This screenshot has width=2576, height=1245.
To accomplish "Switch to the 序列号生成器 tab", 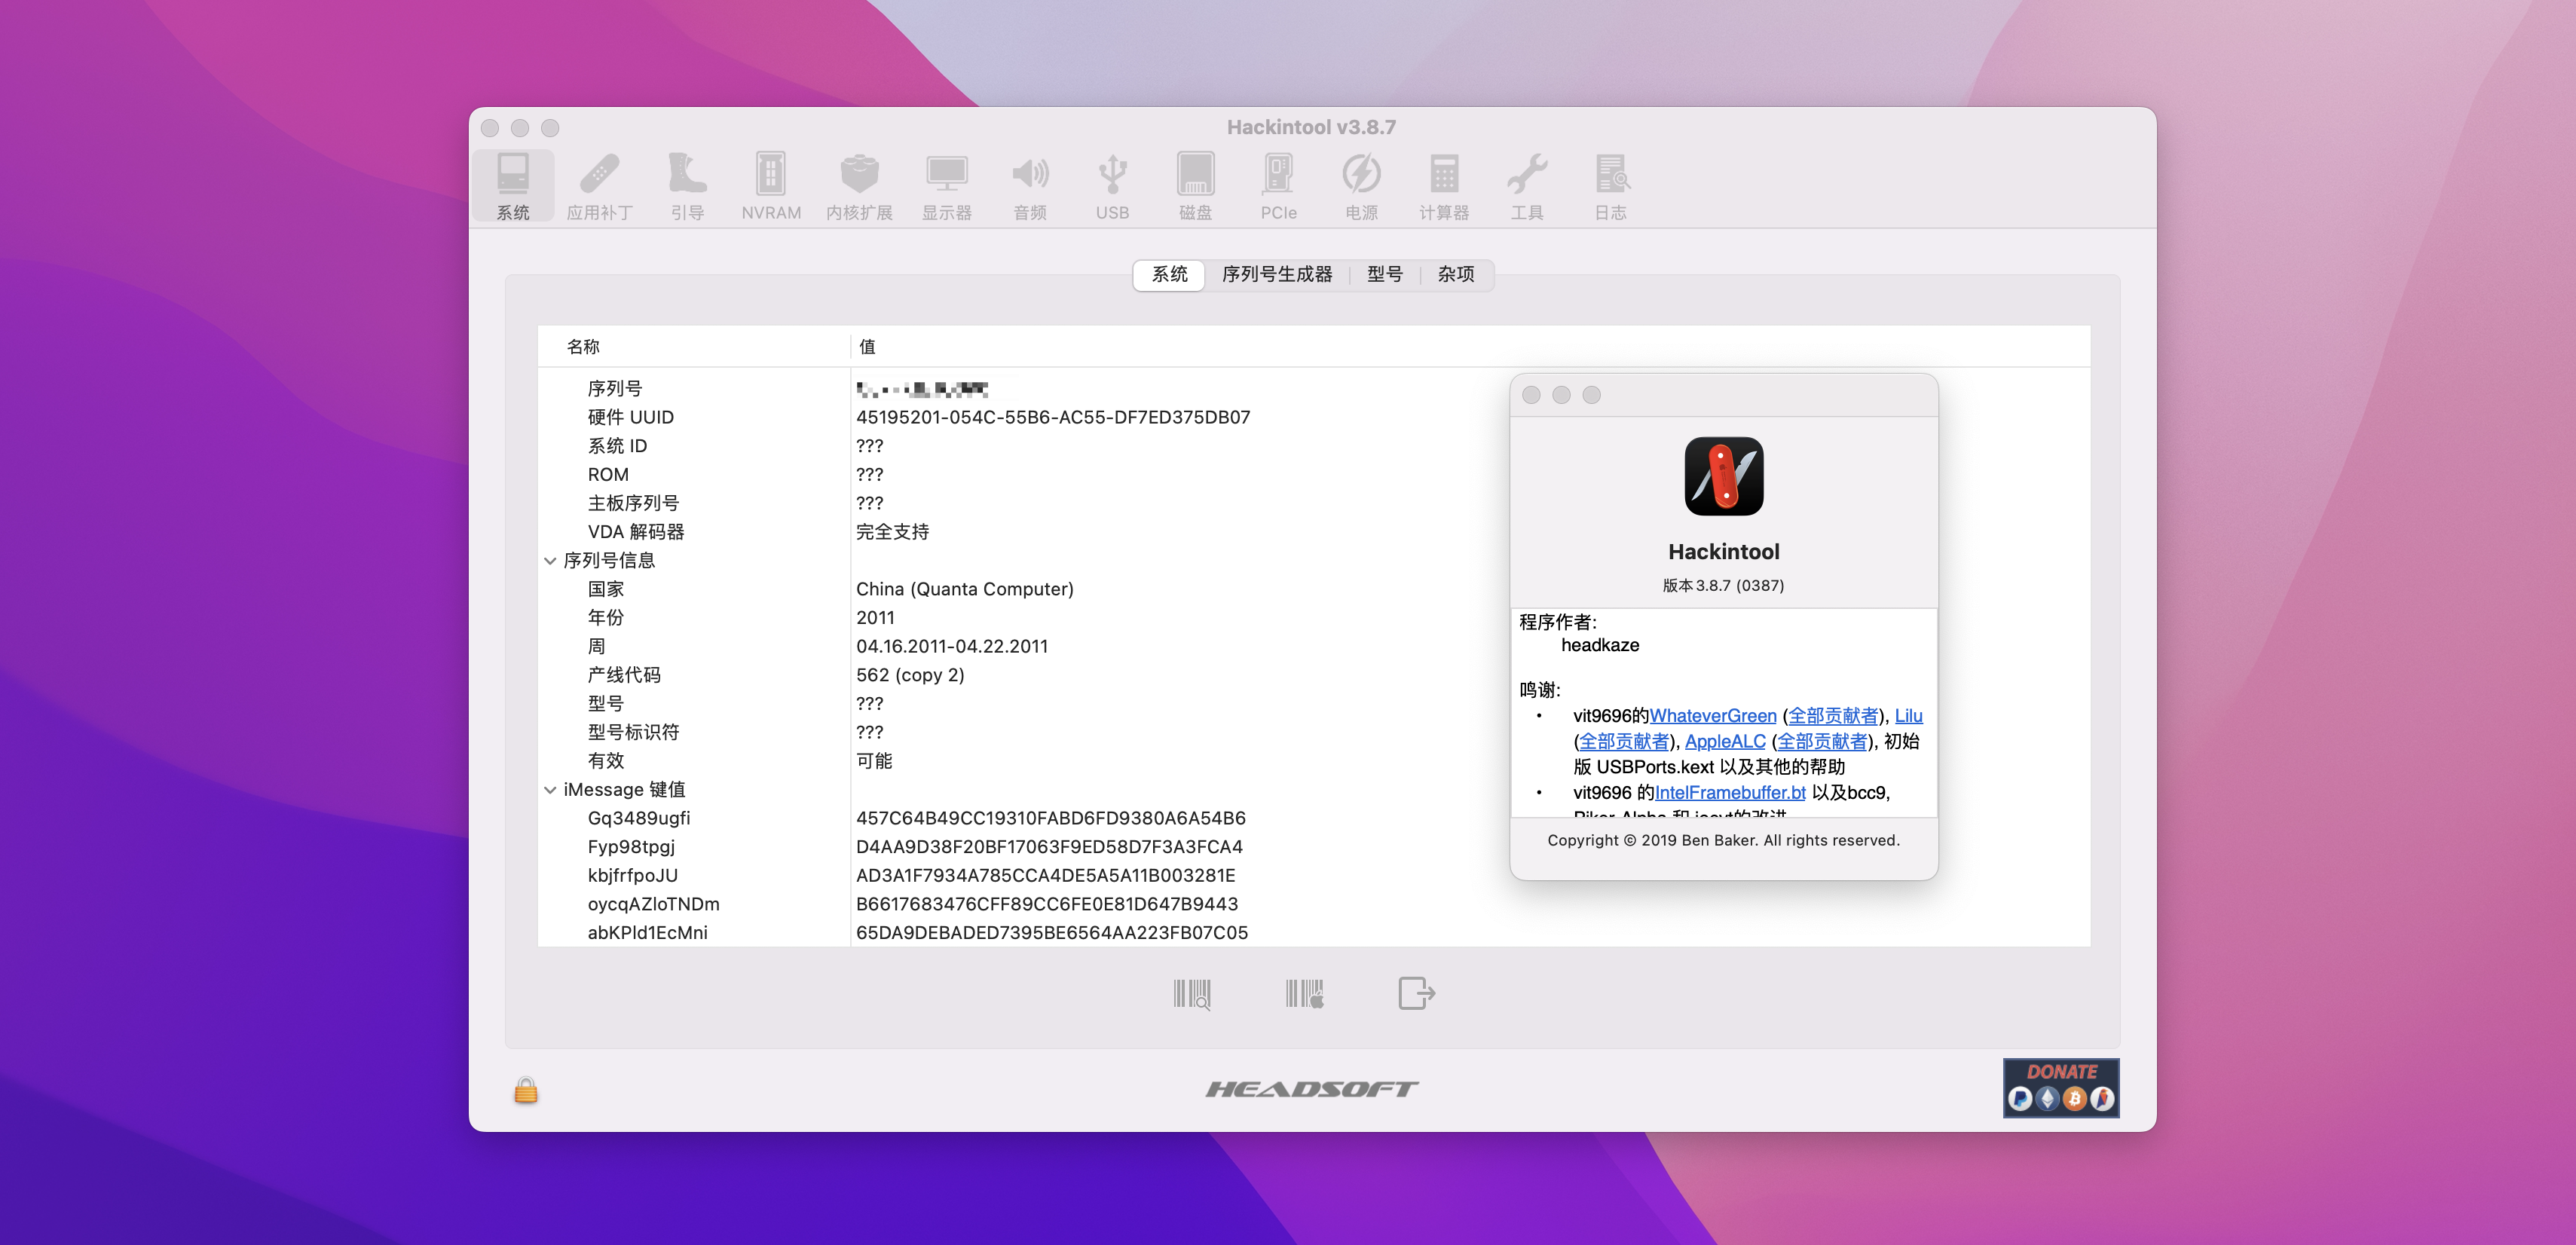I will pyautogui.click(x=1277, y=274).
